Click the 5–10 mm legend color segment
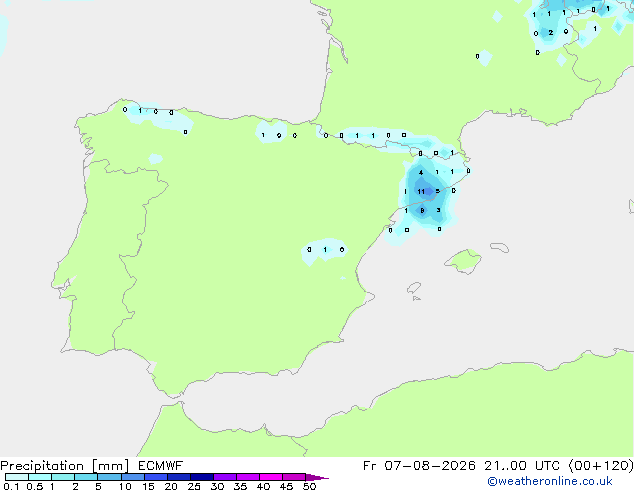 tap(109, 477)
